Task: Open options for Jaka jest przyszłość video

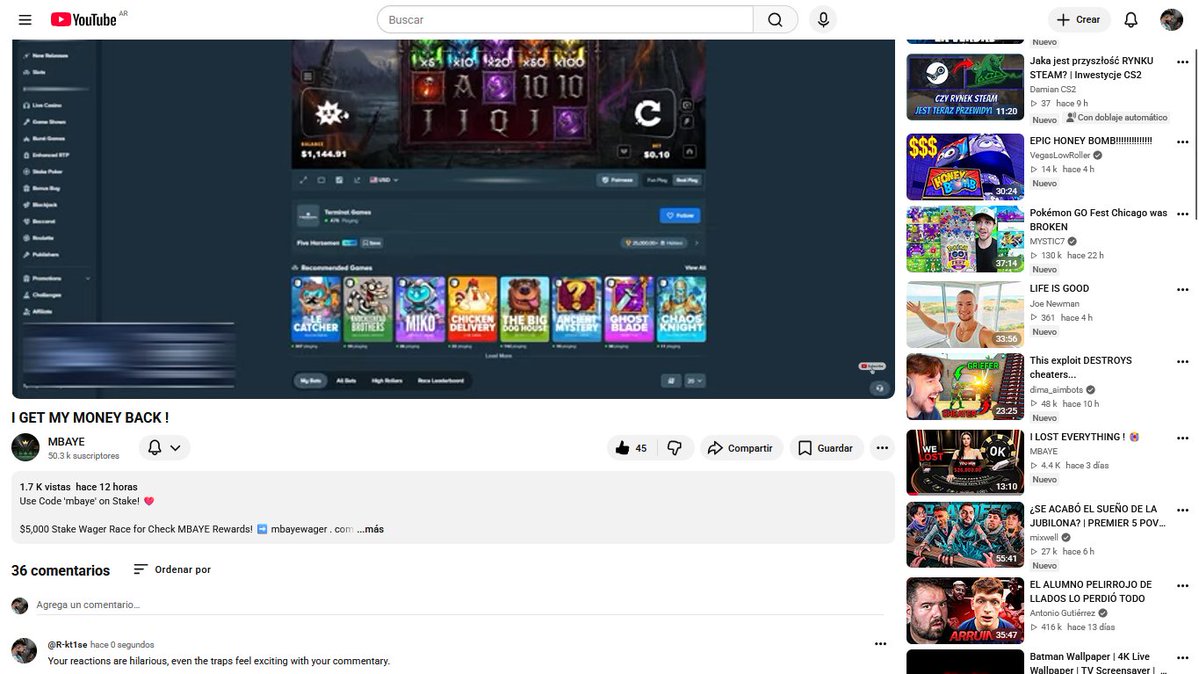Action: coord(1183,62)
